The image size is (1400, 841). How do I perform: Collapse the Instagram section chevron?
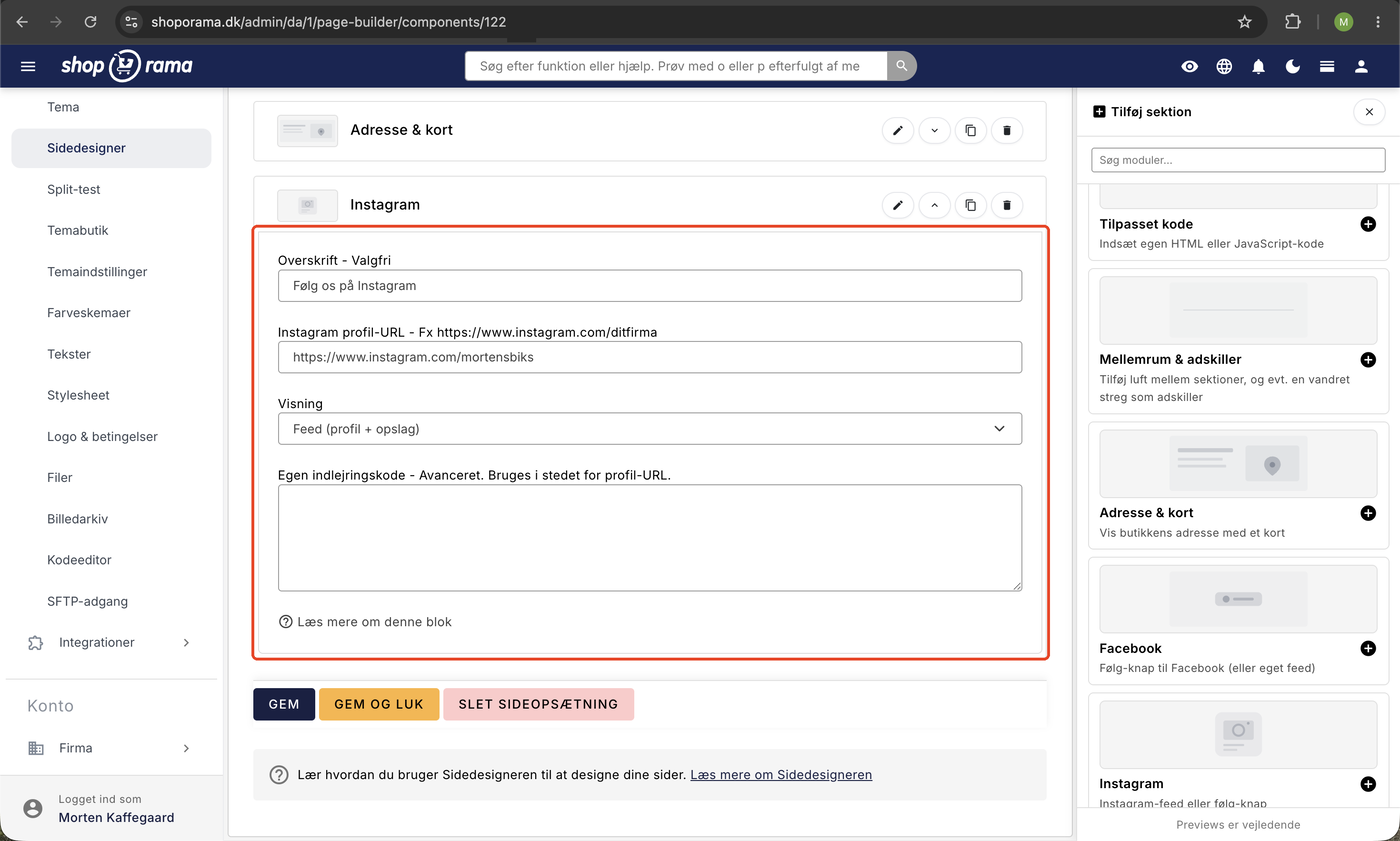coord(934,205)
